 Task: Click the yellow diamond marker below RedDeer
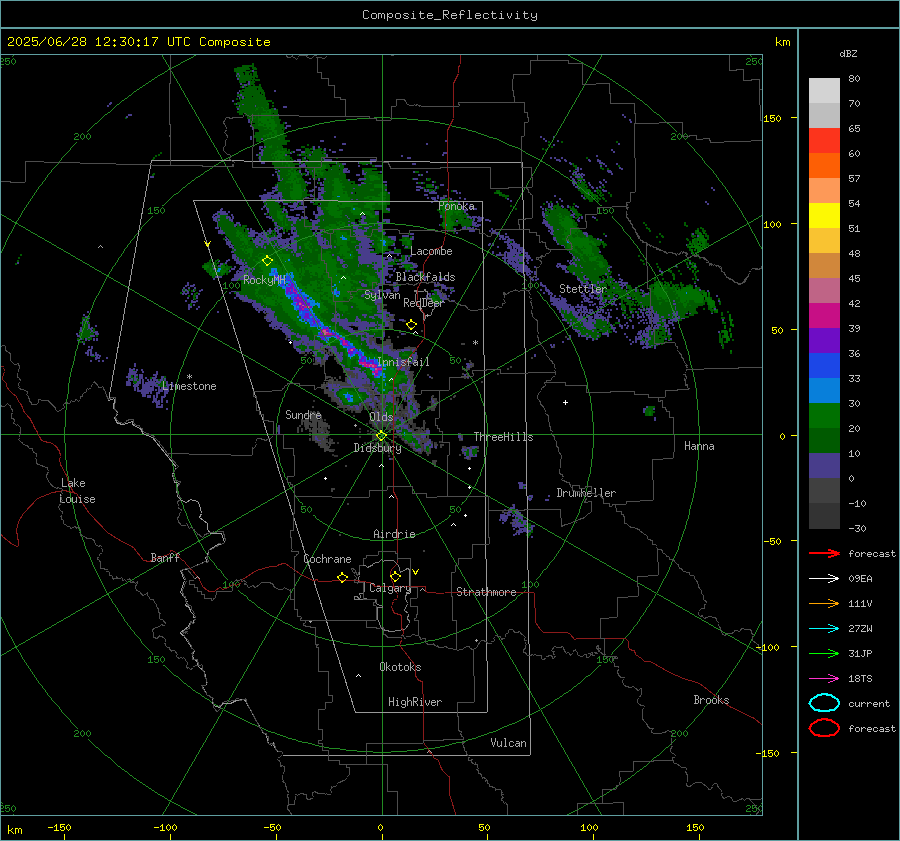pyautogui.click(x=412, y=325)
